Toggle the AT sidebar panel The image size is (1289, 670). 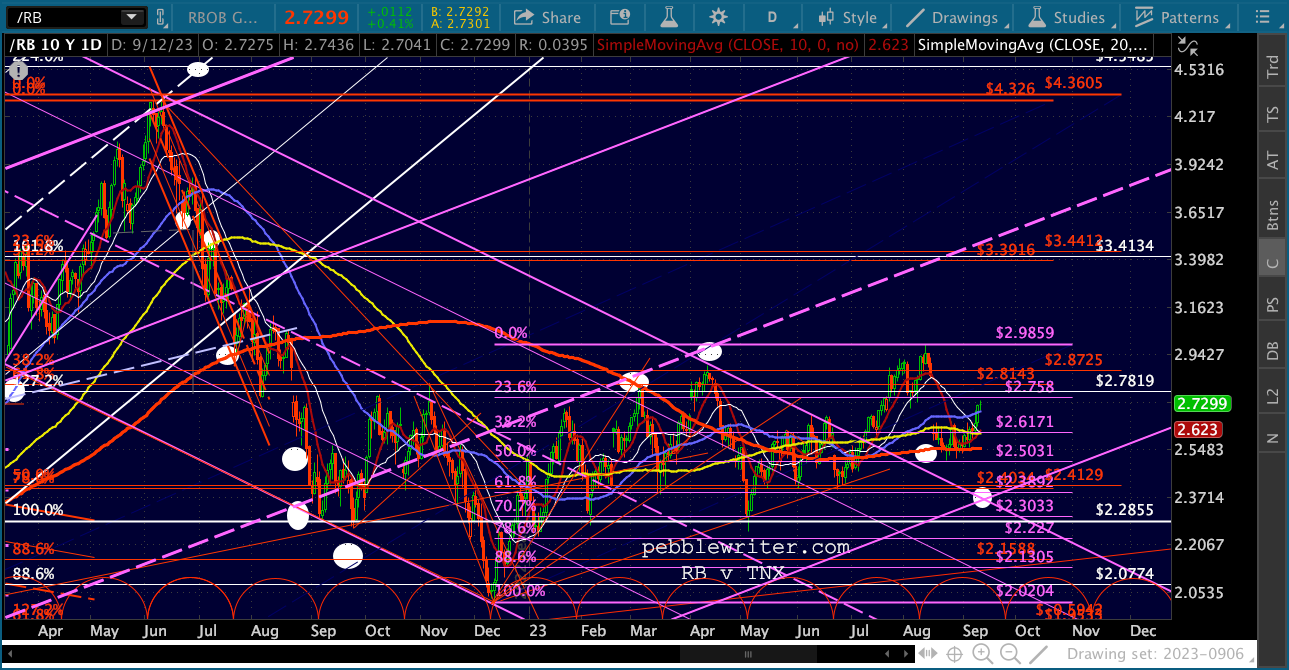(x=1273, y=160)
